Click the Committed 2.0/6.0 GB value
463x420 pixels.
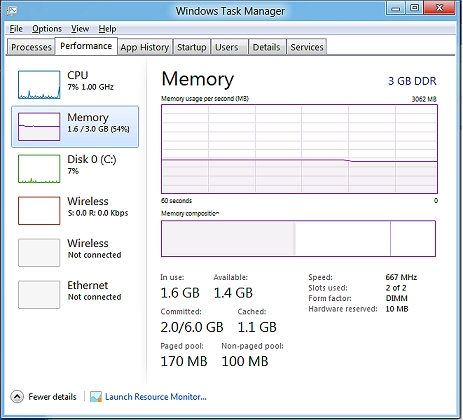192,327
